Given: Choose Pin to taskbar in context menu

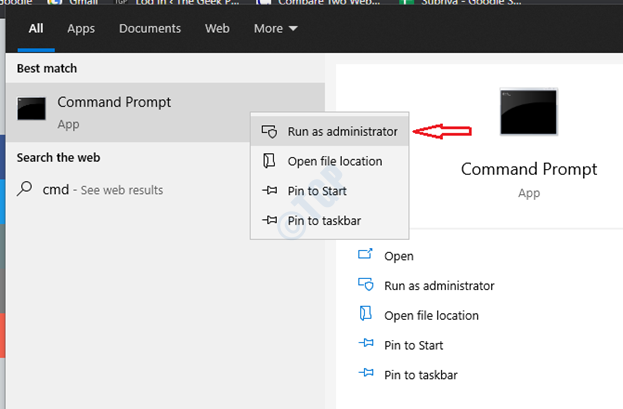Looking at the screenshot, I should 329,221.
